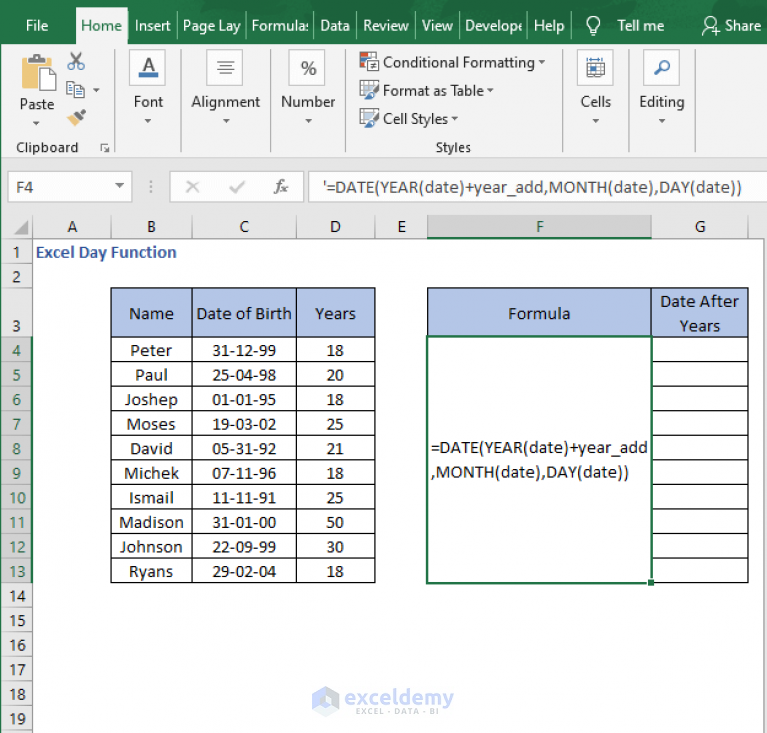Expand the Font group arrow
This screenshot has width=767, height=733.
pyautogui.click(x=148, y=121)
